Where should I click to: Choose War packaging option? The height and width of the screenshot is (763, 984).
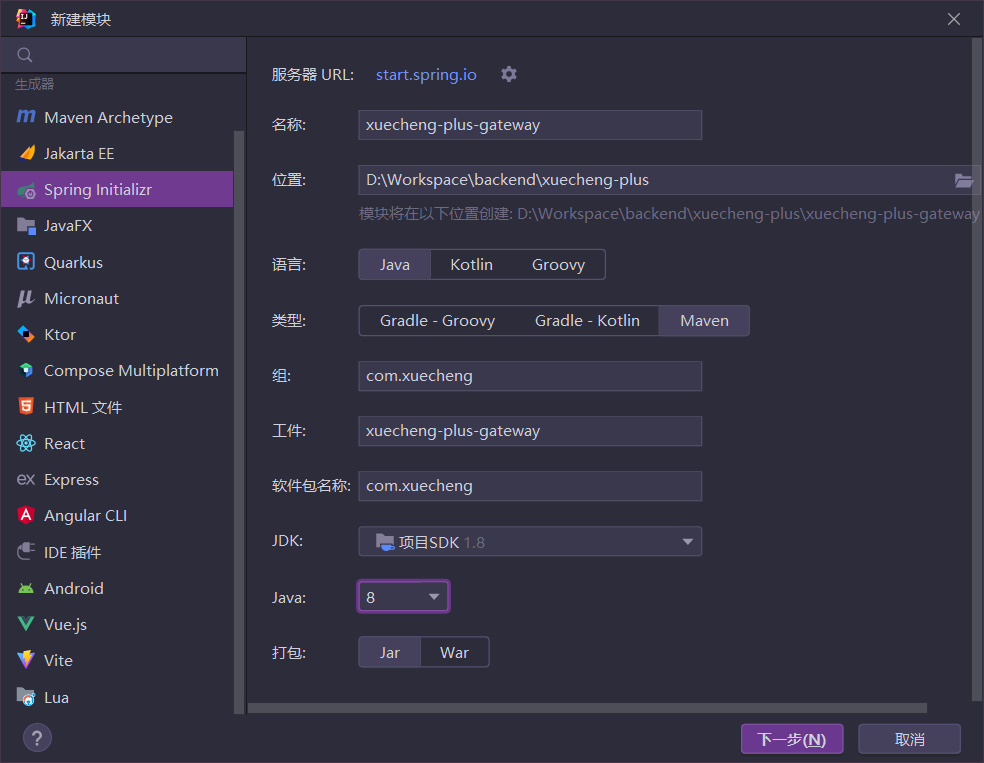pos(454,652)
